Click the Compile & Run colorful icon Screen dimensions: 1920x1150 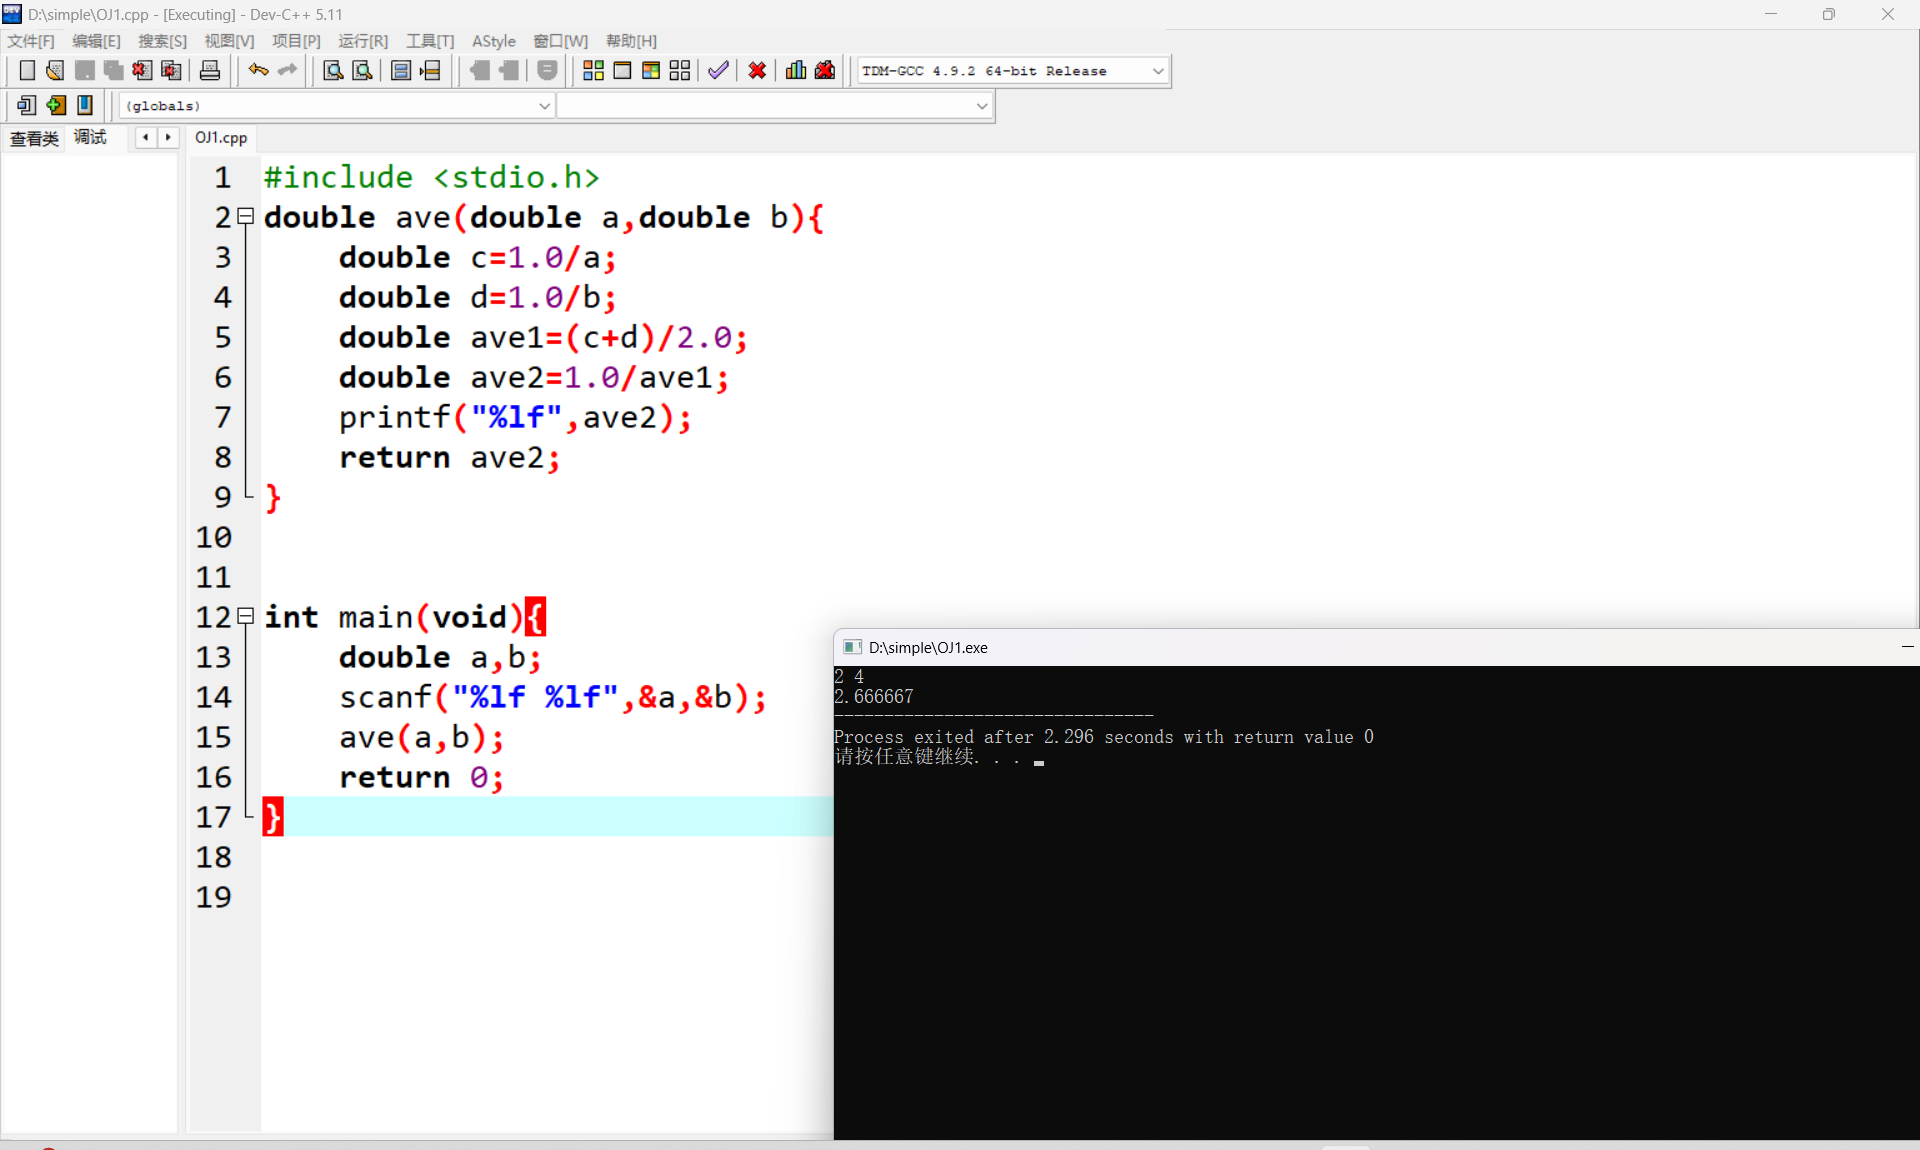click(651, 70)
